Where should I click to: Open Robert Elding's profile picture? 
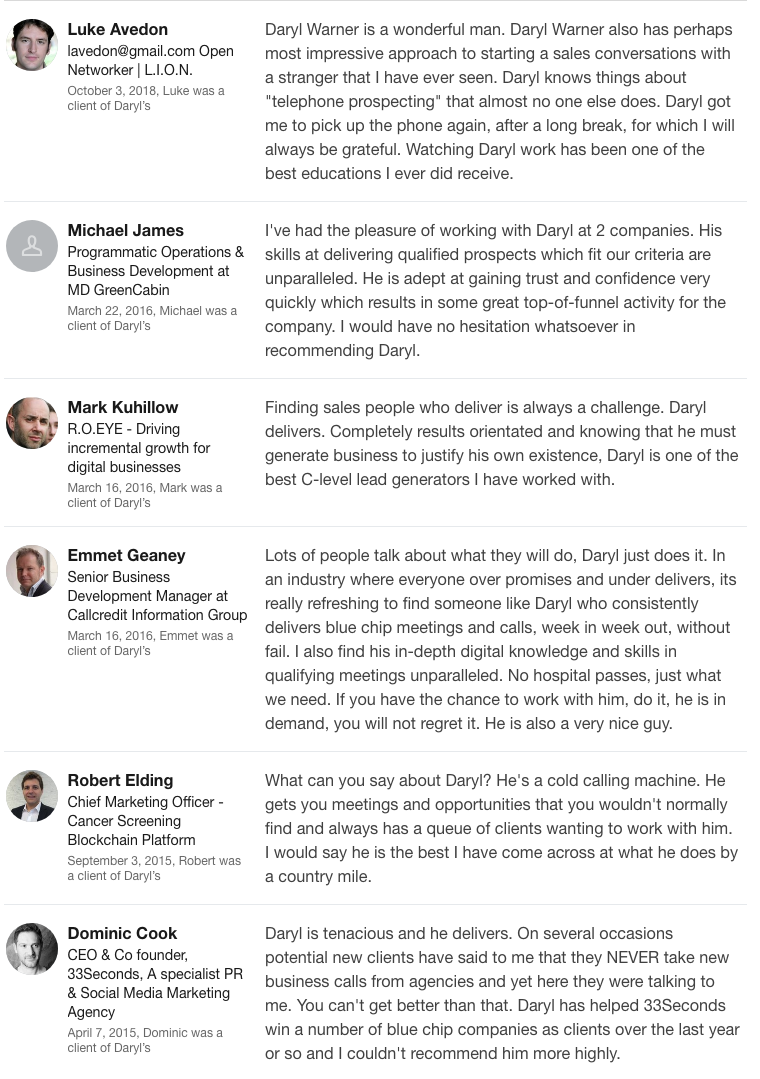pos(32,795)
